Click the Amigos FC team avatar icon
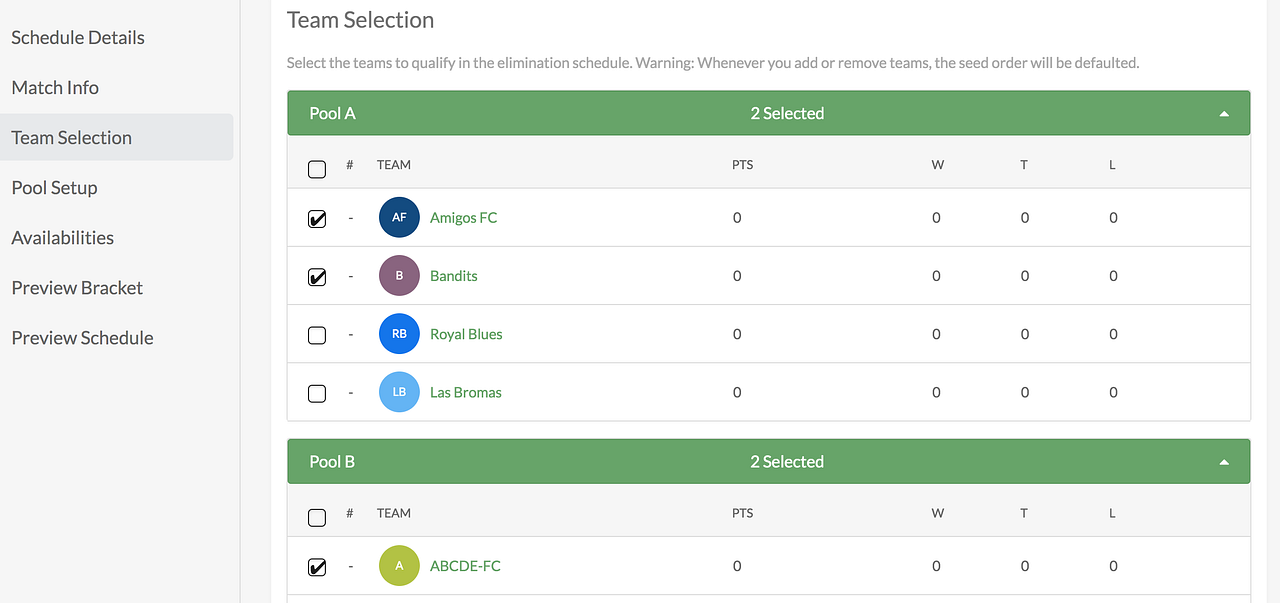The image size is (1280, 603). (399, 218)
